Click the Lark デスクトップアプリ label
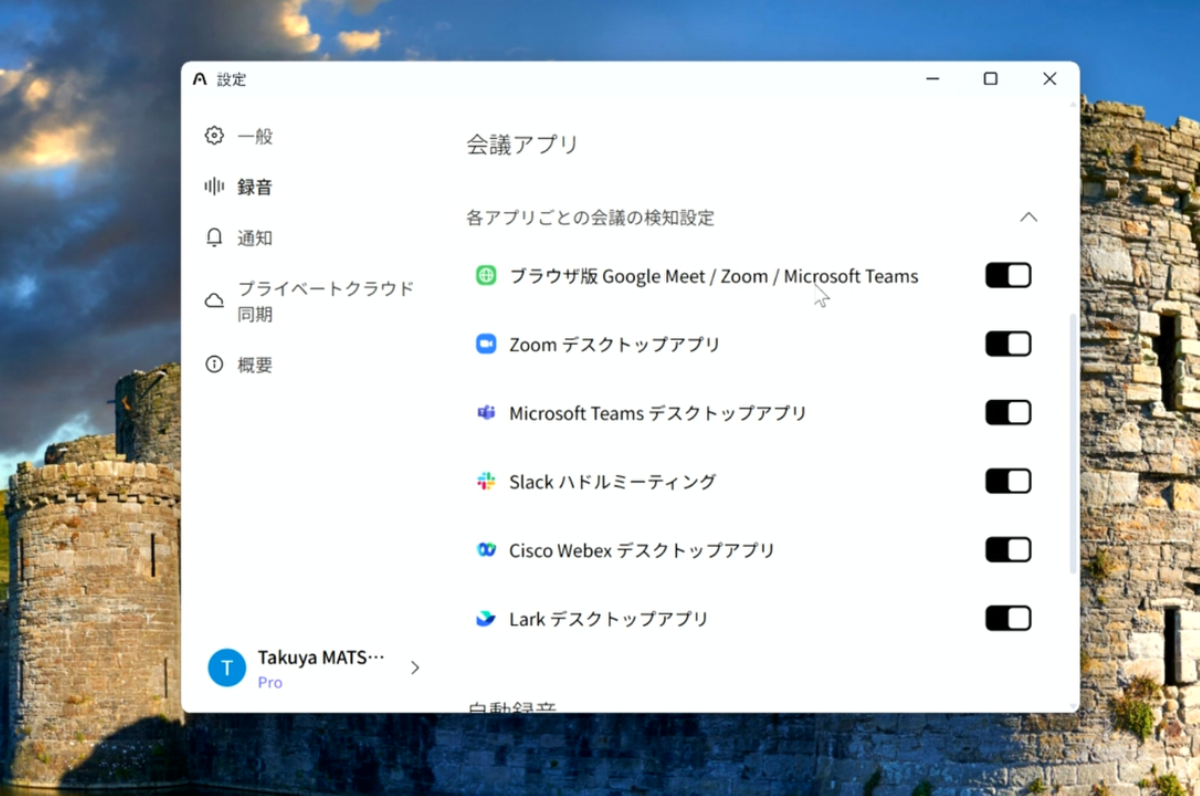The width and height of the screenshot is (1200, 796). click(x=609, y=619)
